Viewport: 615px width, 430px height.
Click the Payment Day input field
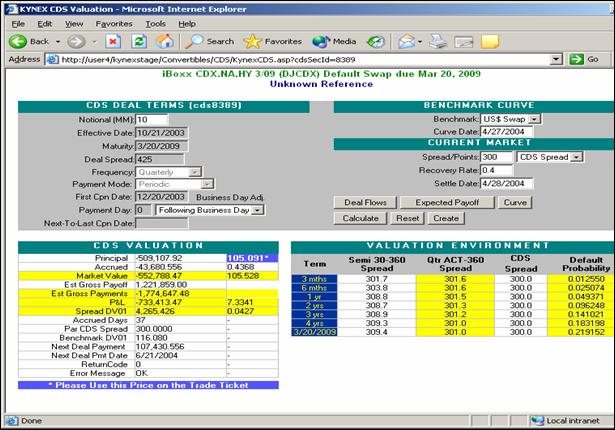(143, 210)
